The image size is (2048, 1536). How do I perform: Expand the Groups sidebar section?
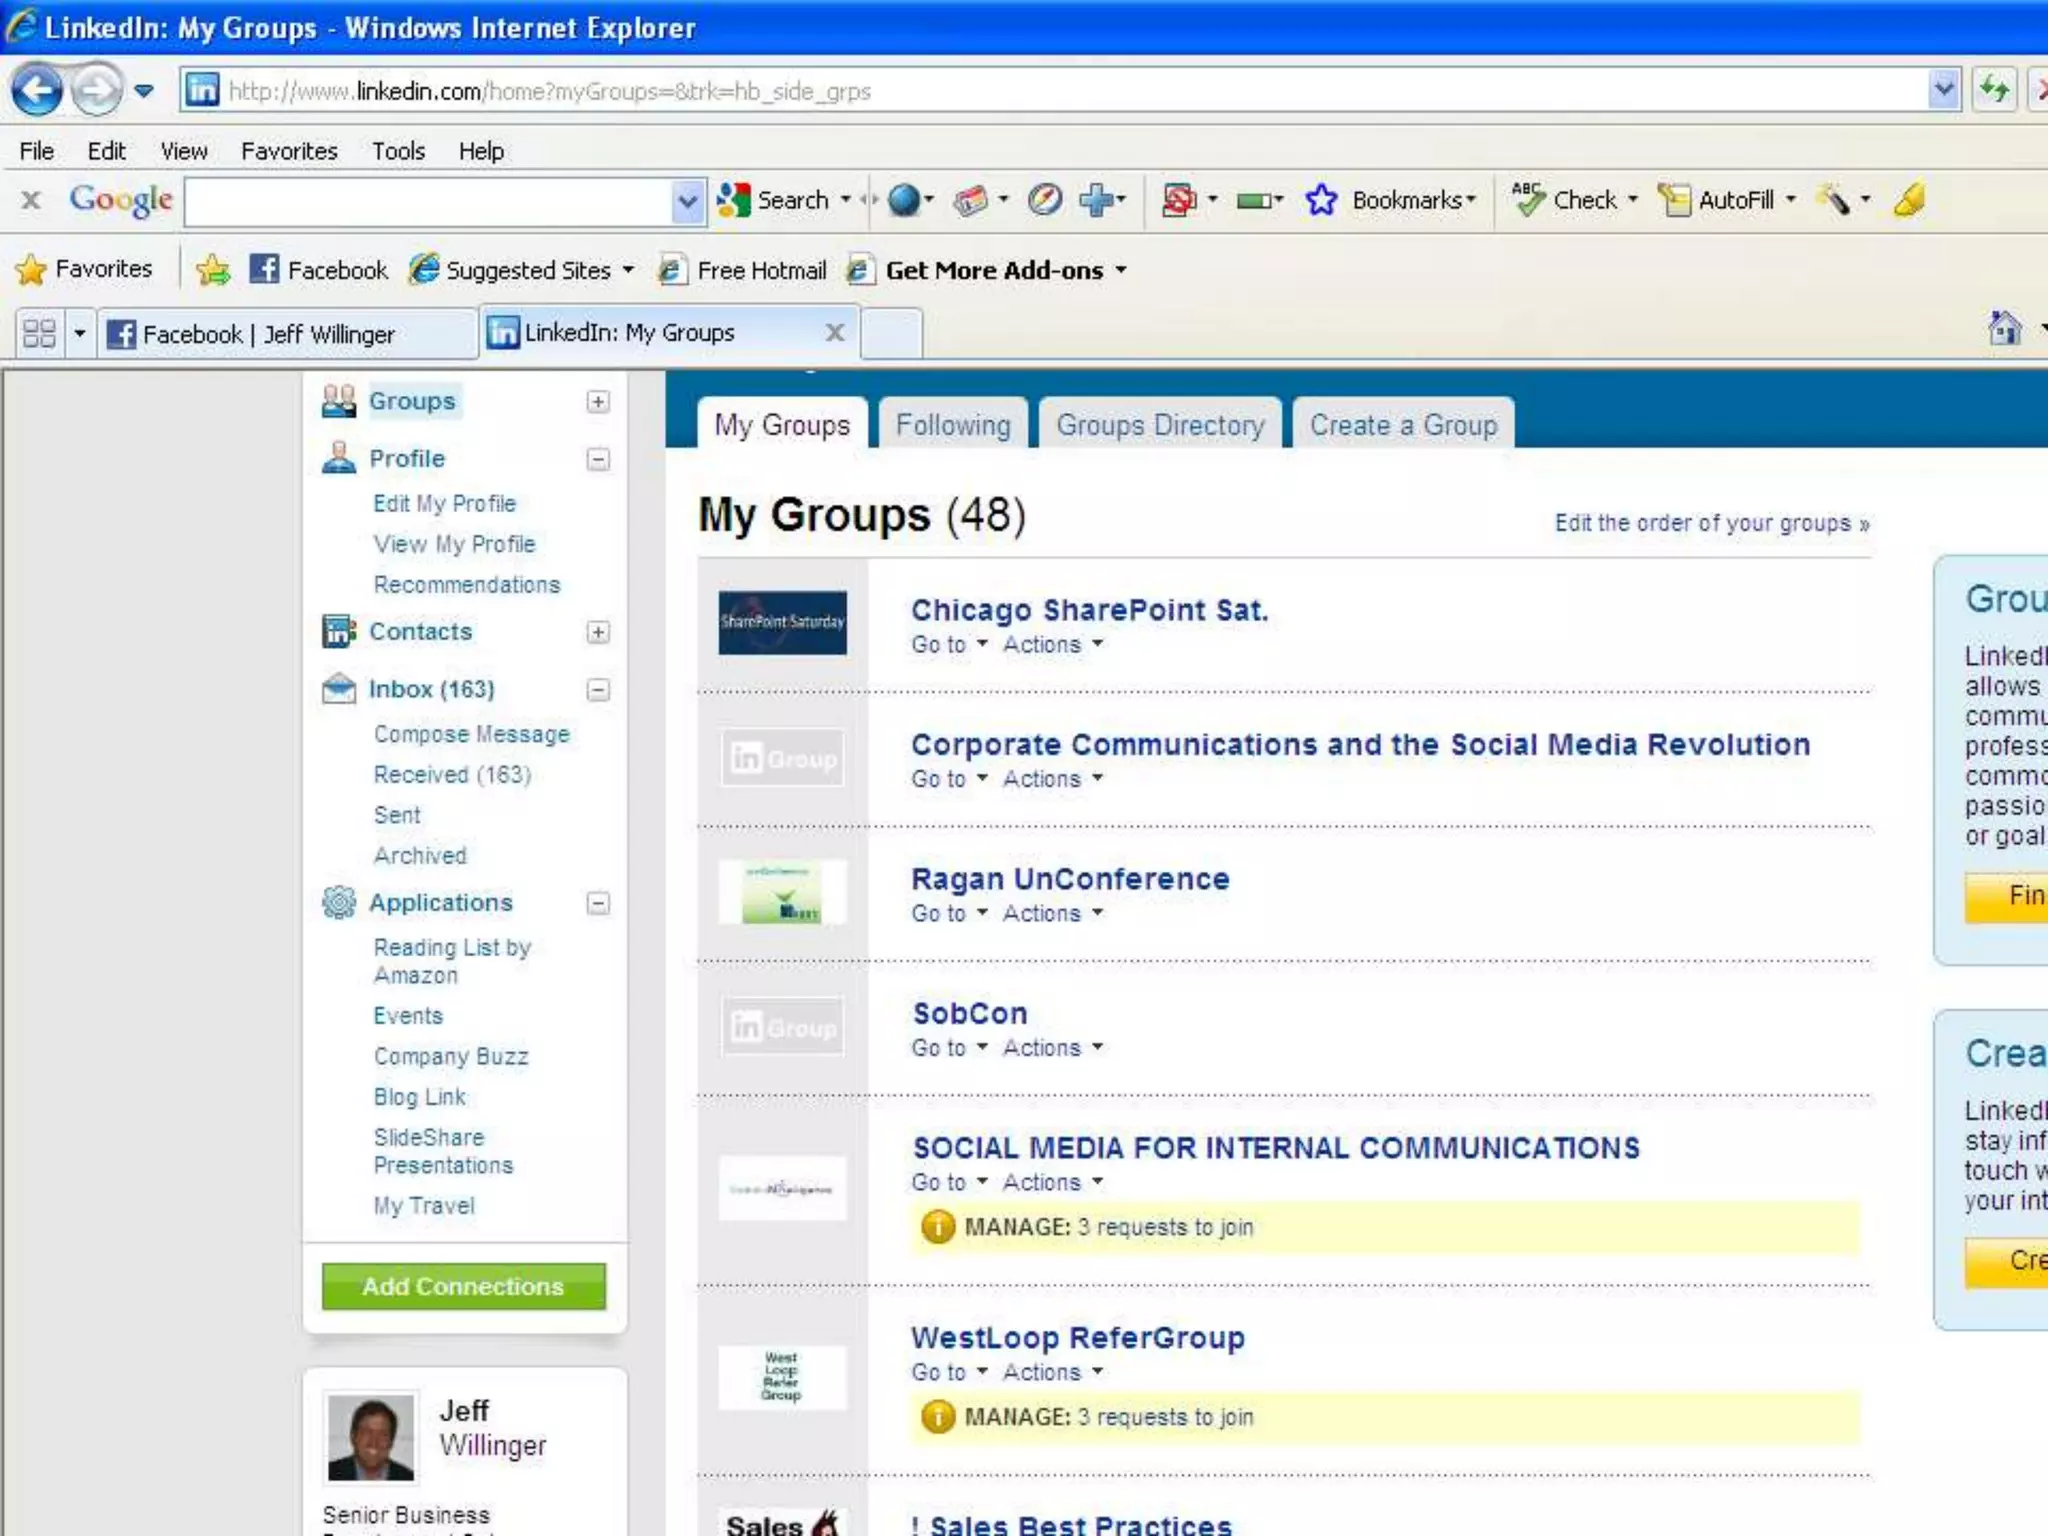[598, 401]
